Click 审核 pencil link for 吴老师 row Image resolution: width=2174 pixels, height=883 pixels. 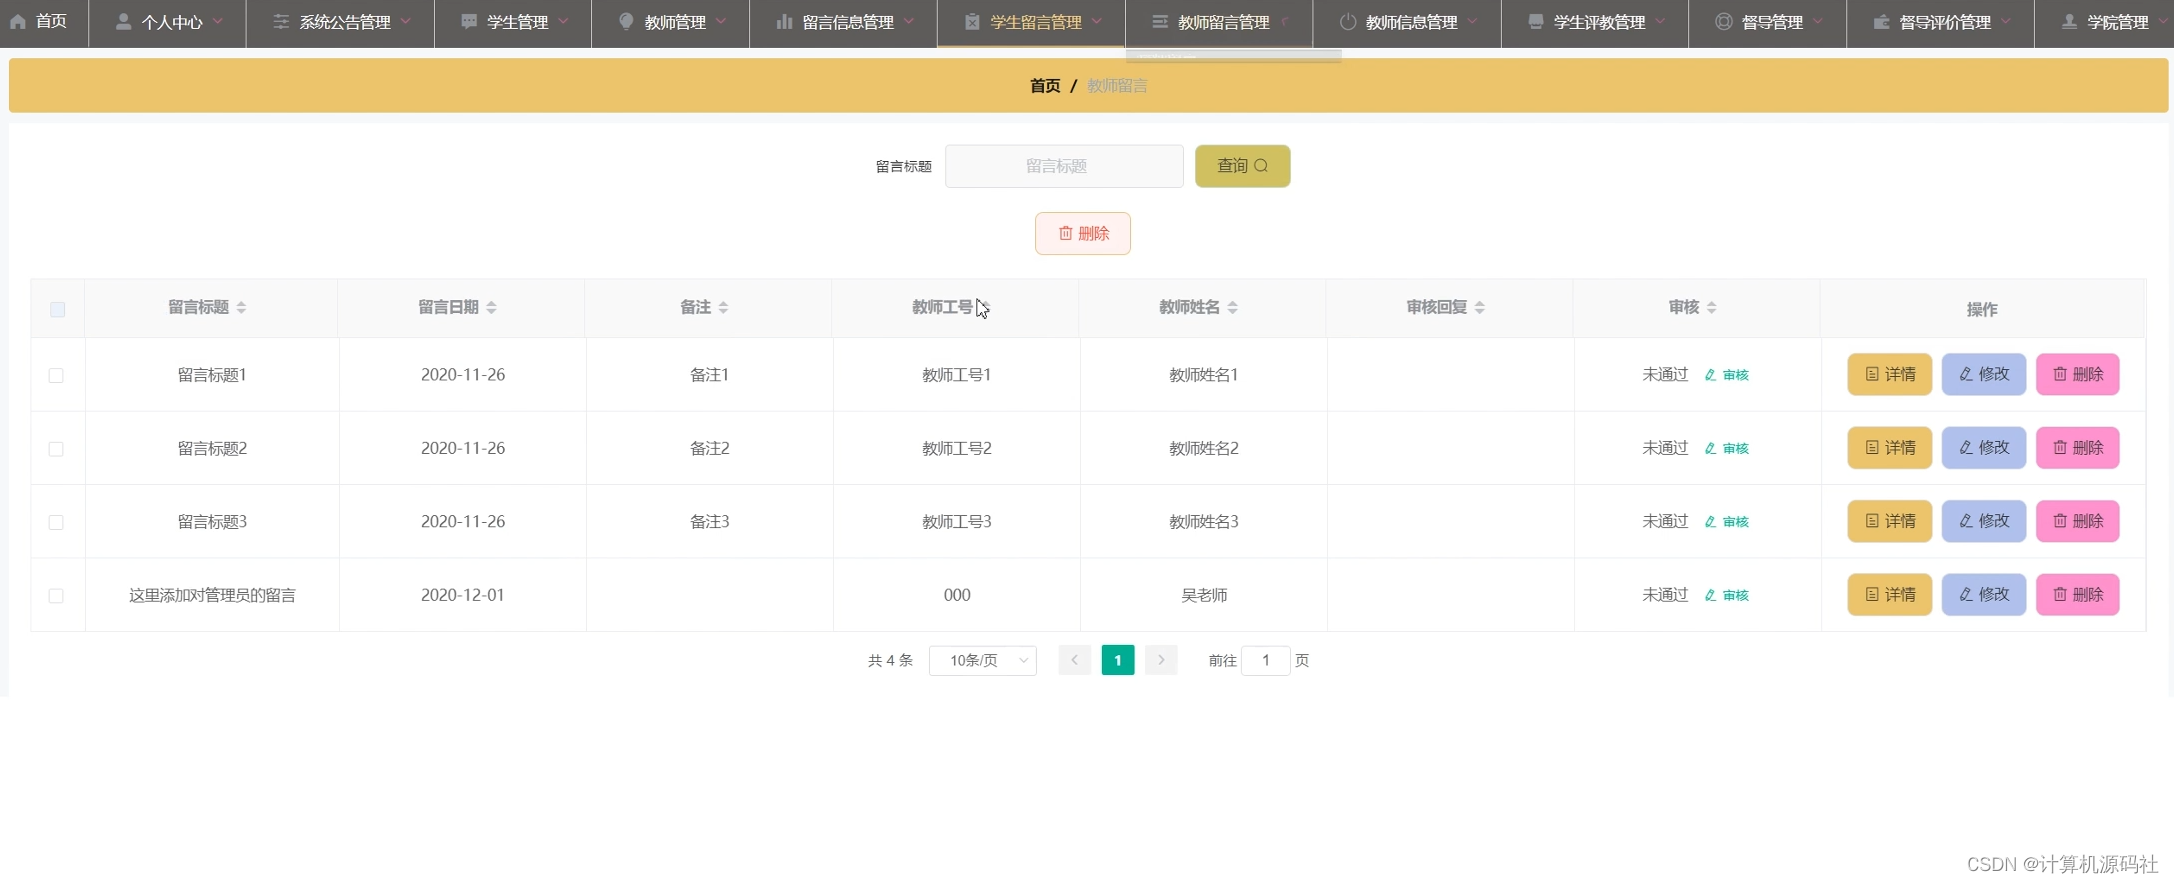1727,595
